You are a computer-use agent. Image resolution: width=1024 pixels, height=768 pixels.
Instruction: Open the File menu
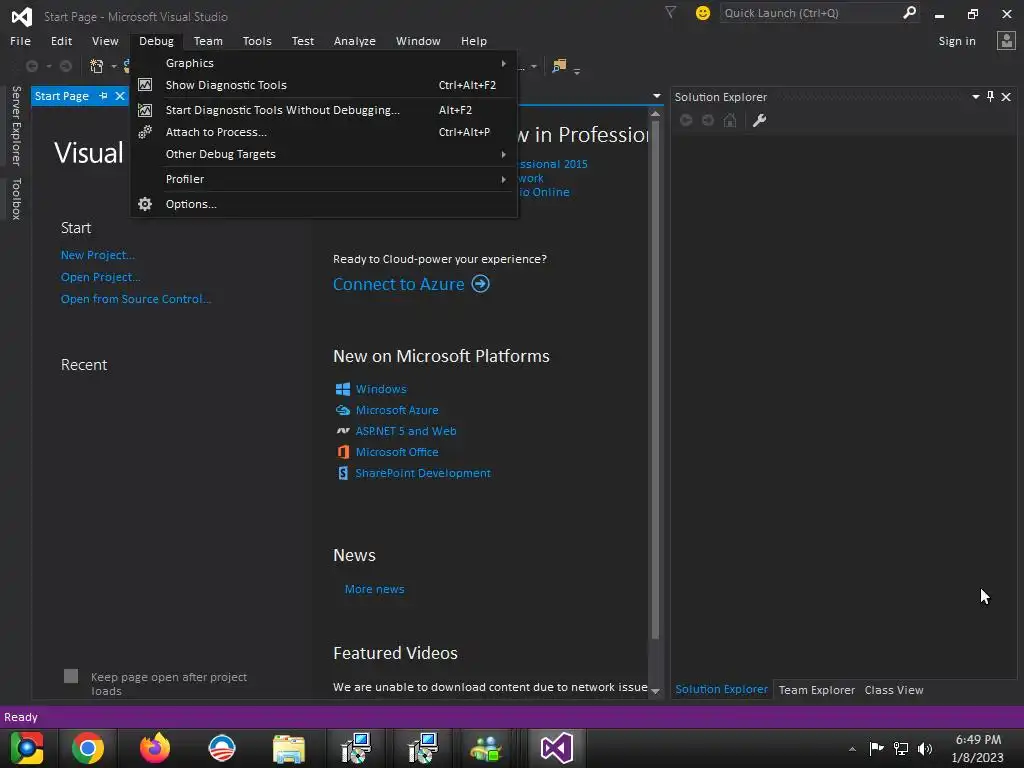tap(20, 40)
